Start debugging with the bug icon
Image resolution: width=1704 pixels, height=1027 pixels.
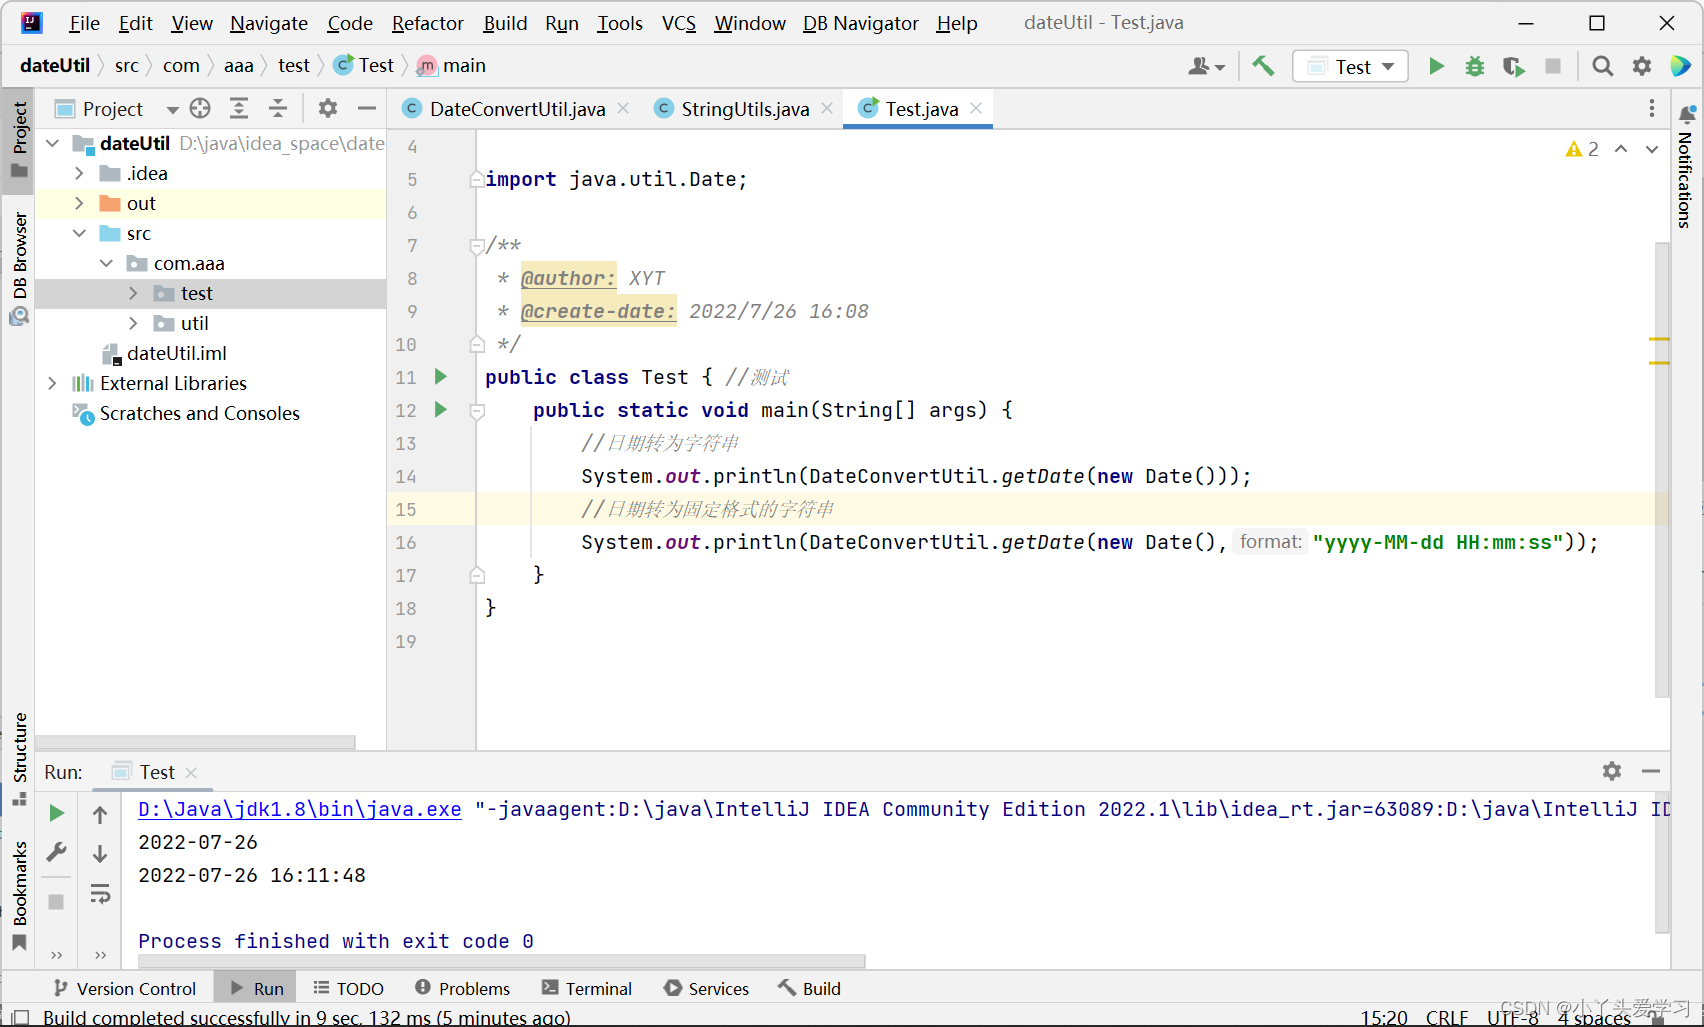pyautogui.click(x=1475, y=66)
